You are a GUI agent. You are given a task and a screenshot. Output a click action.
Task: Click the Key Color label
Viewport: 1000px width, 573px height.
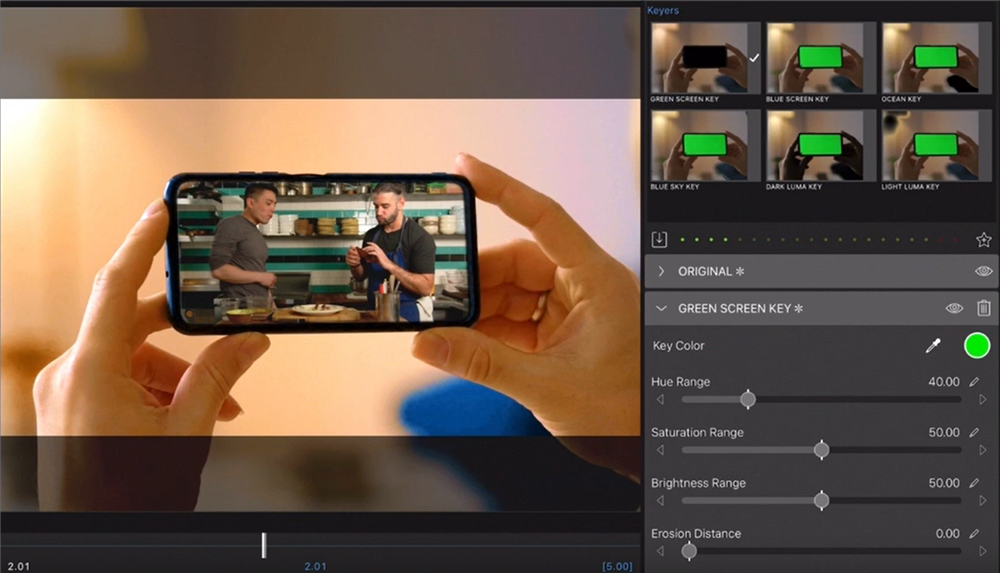679,345
